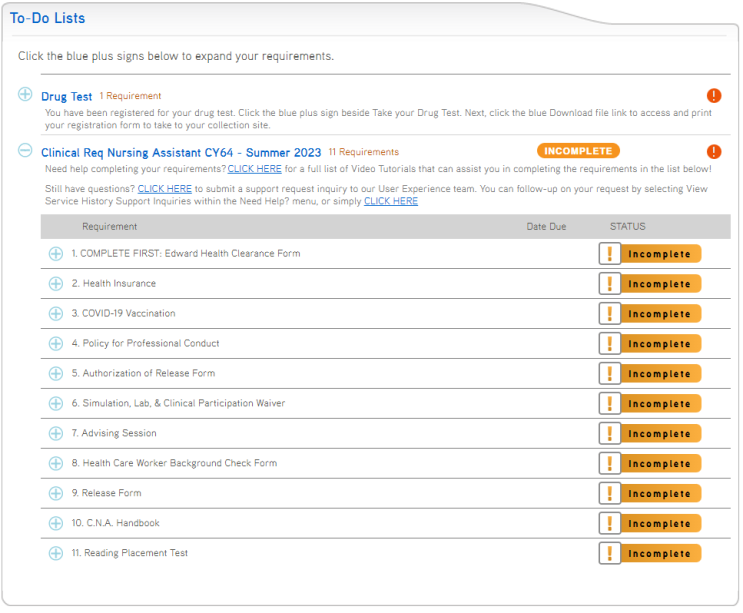Click exclamation icon in Health Insurance row
This screenshot has height=613, width=743.
[610, 284]
